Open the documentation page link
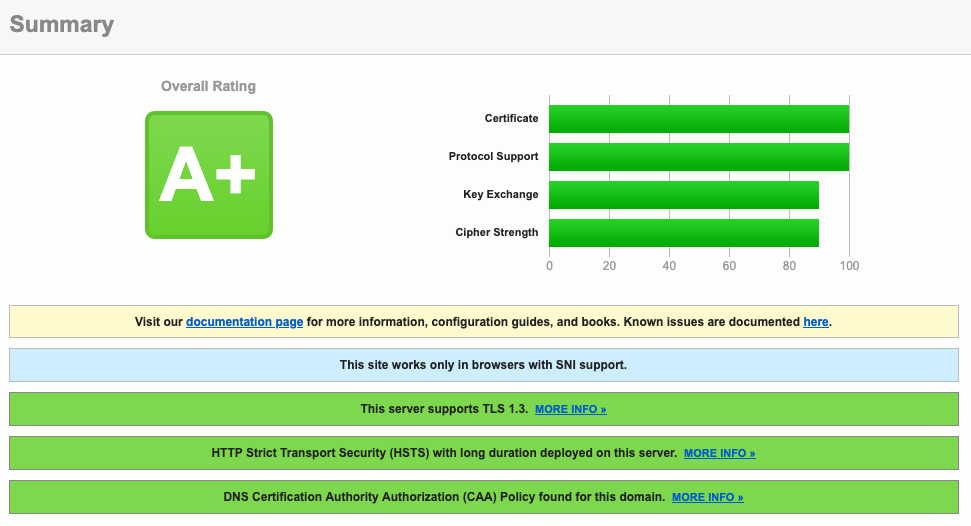This screenshot has width=971, height=526. click(244, 322)
